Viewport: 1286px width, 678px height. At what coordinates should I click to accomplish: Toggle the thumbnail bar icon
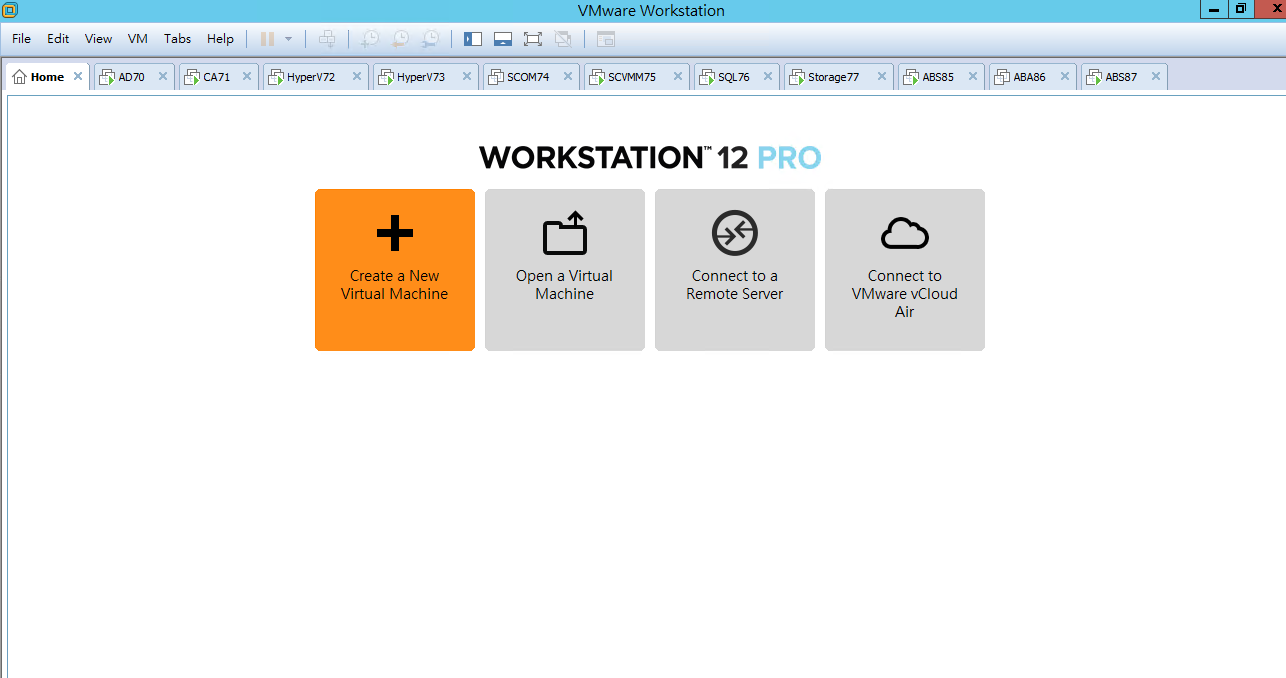point(503,39)
